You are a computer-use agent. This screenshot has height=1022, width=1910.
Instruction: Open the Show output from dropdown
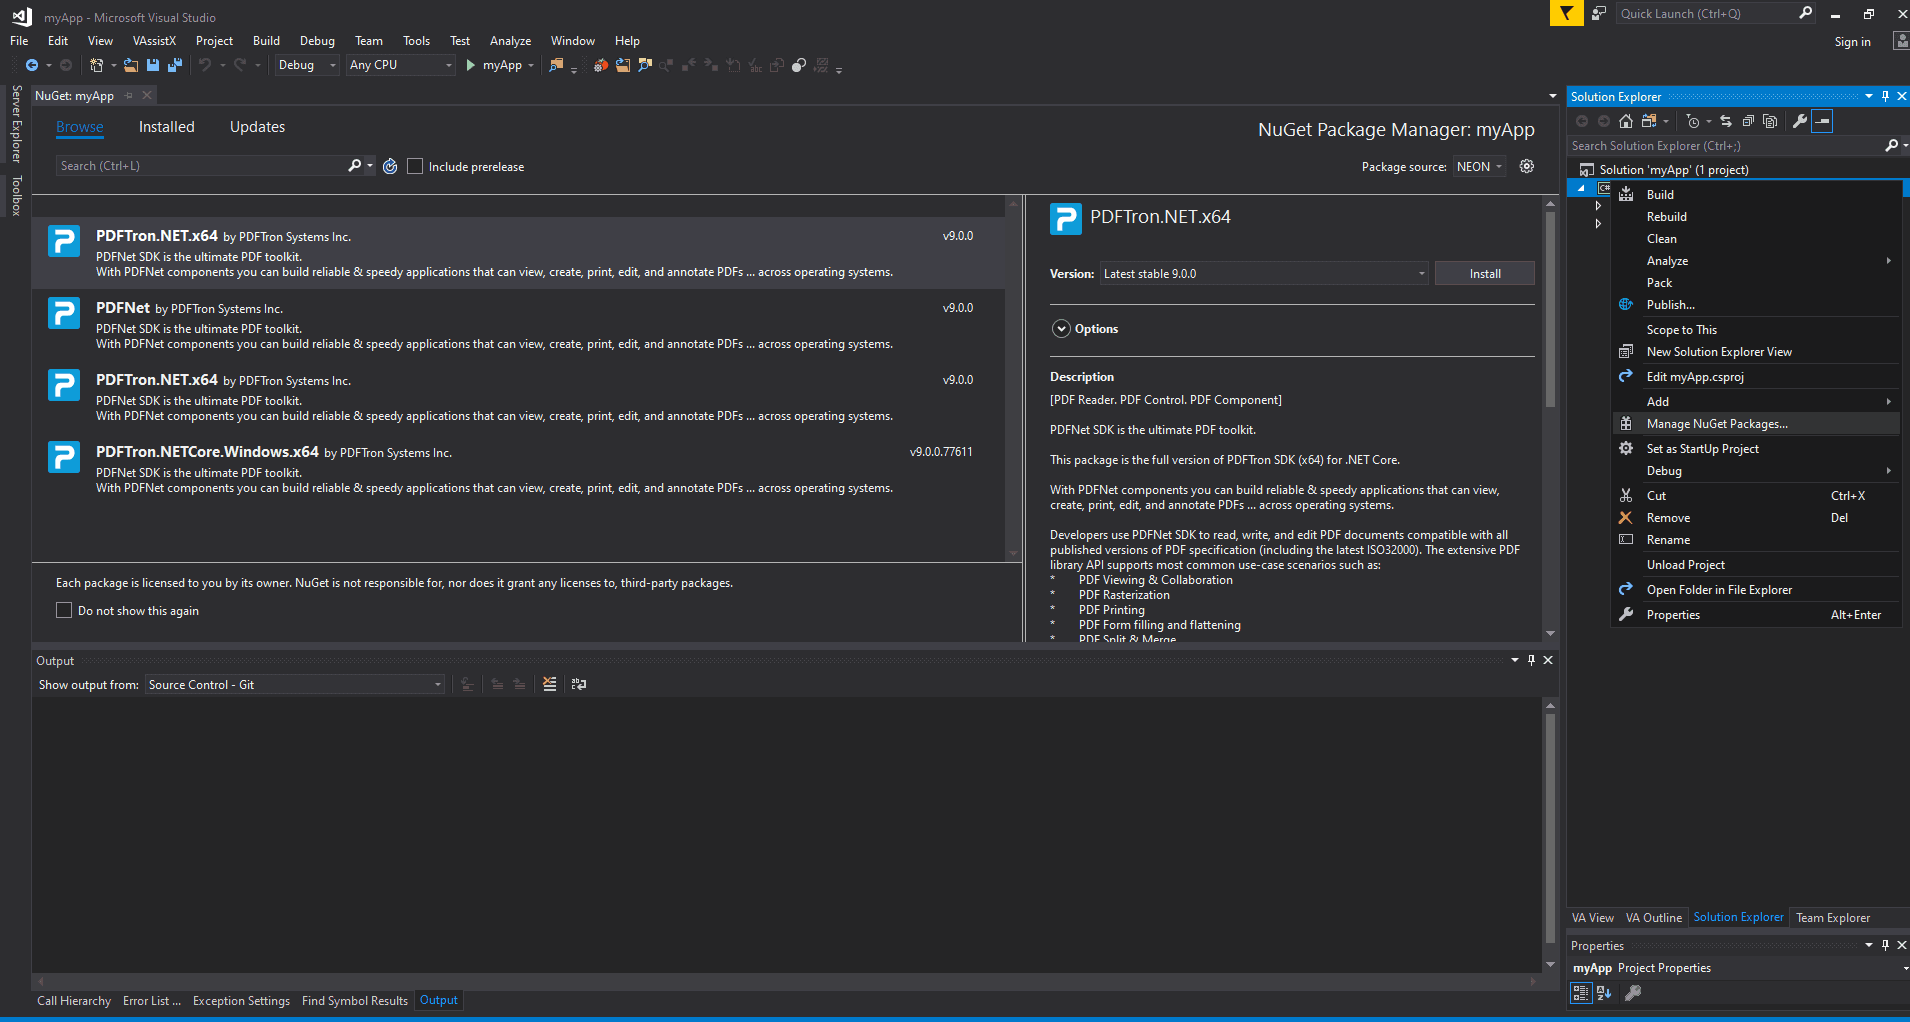point(295,685)
